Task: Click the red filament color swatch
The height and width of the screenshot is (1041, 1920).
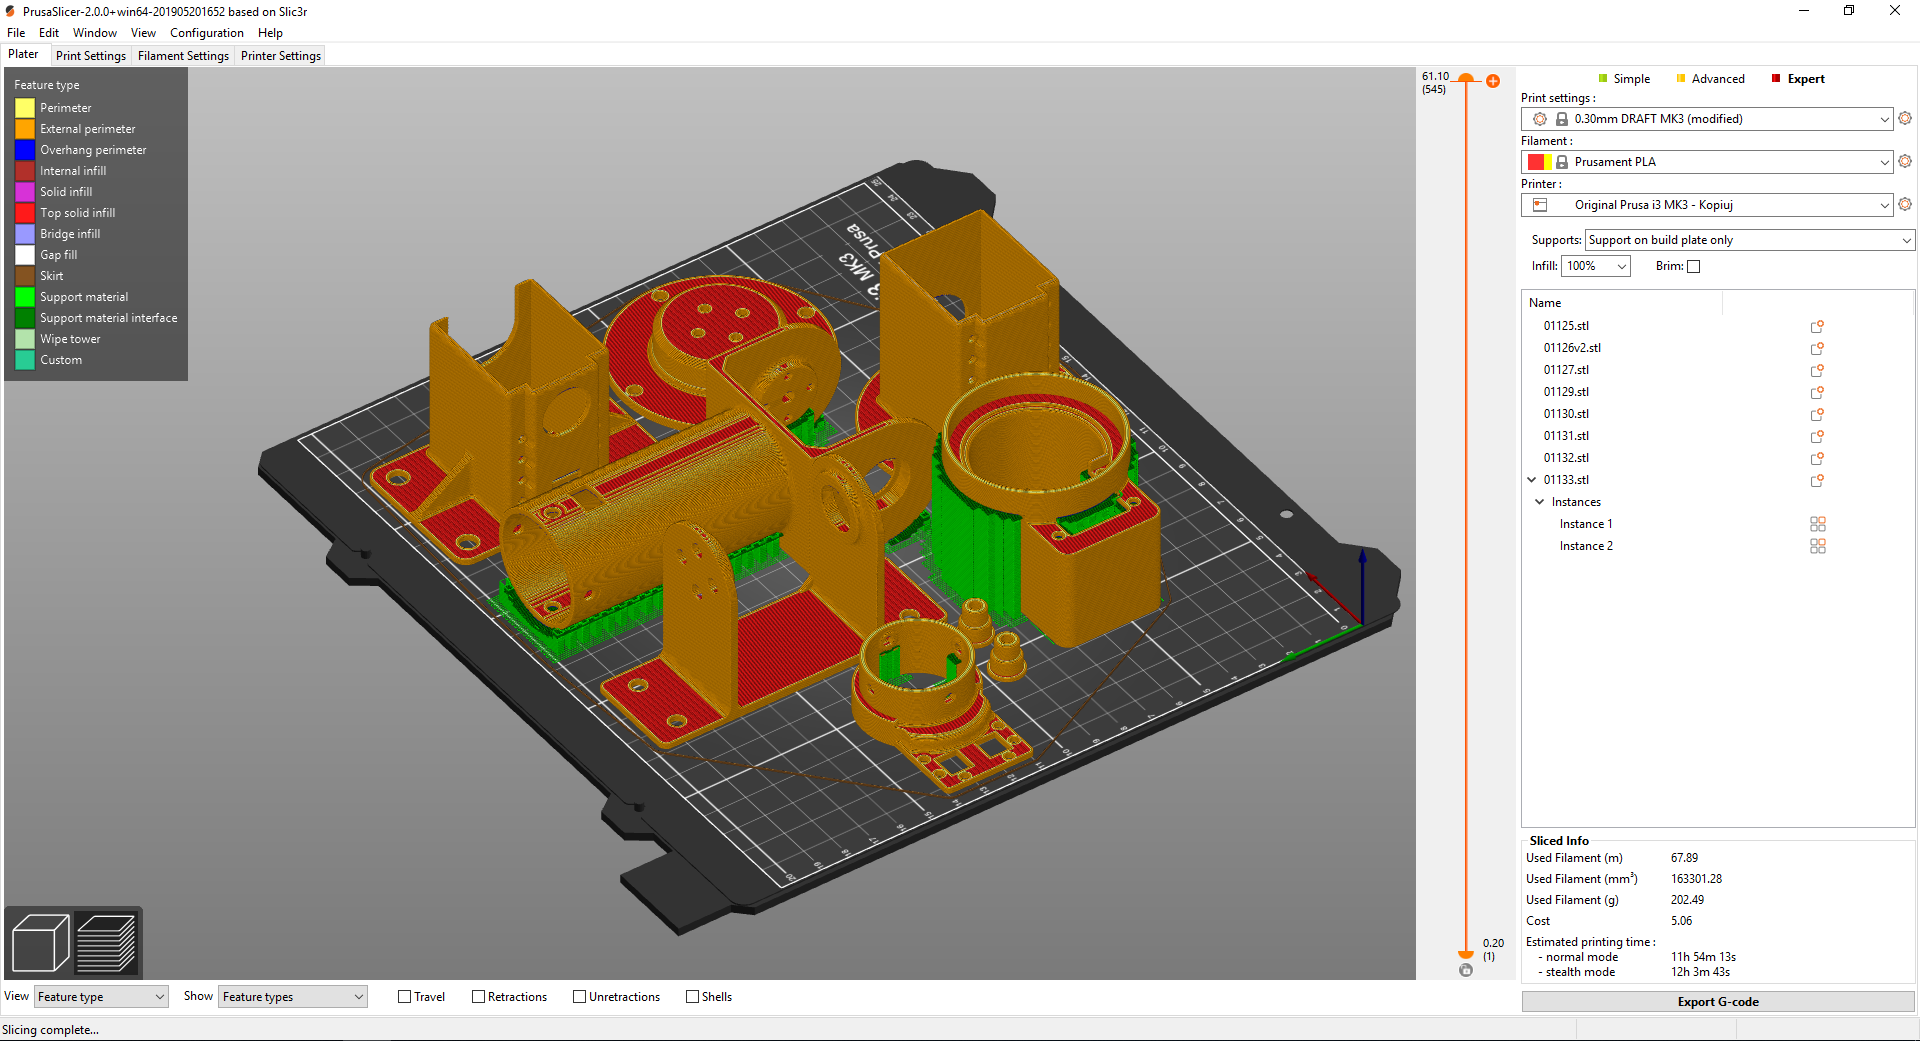Action: [x=1536, y=162]
